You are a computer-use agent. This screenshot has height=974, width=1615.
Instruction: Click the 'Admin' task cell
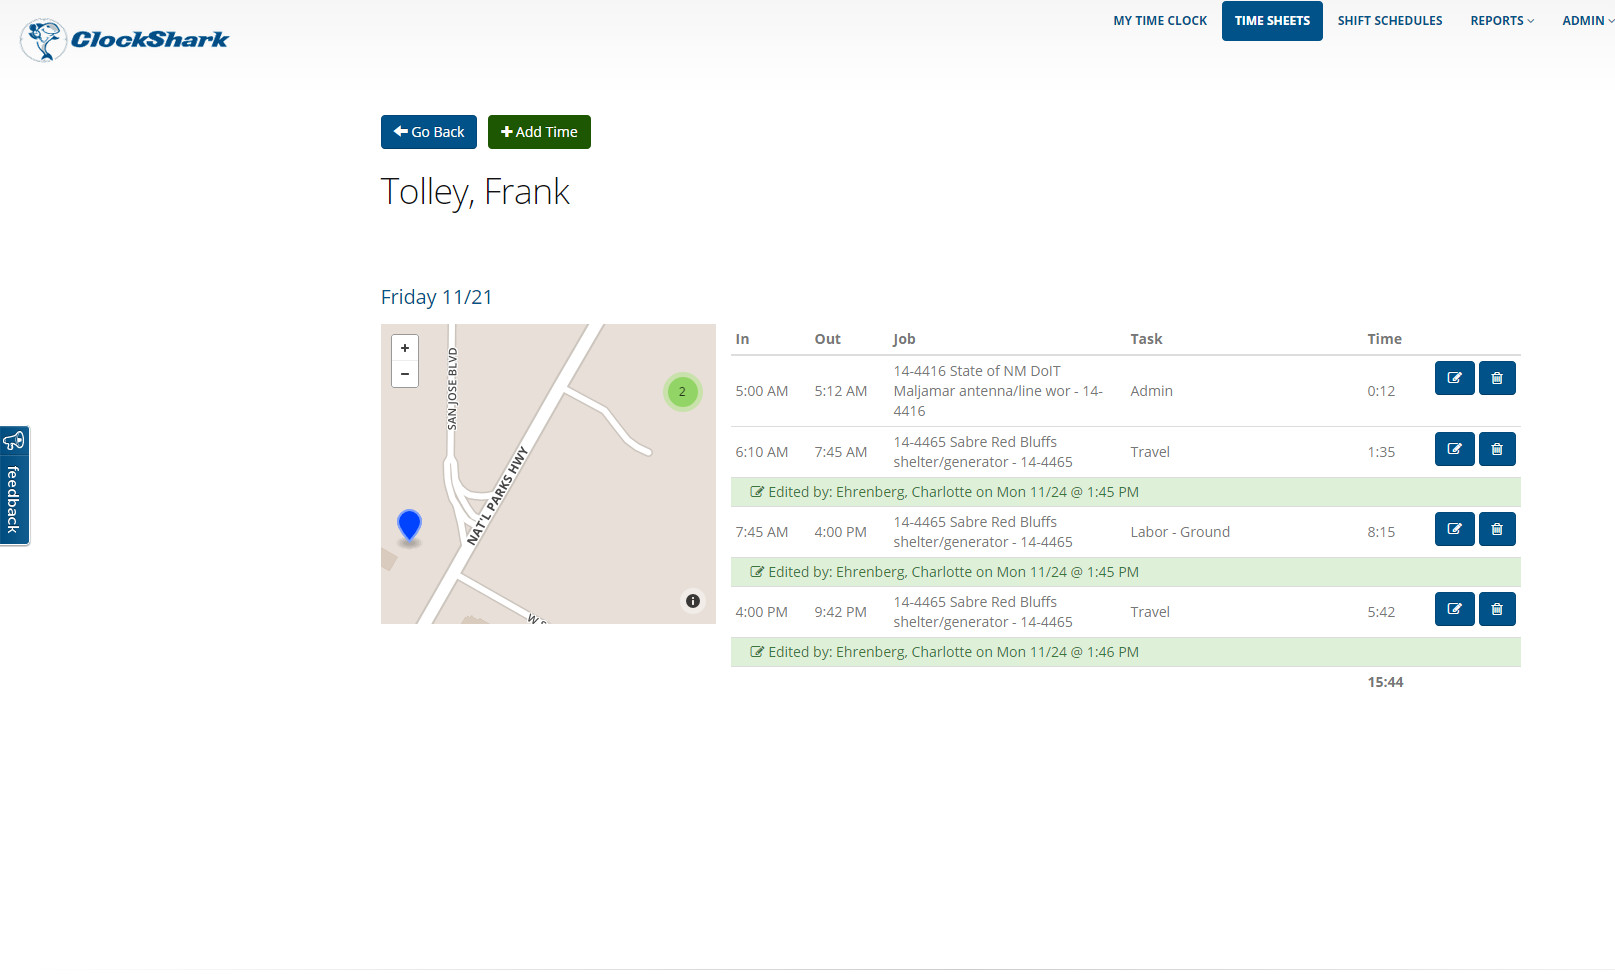1151,391
